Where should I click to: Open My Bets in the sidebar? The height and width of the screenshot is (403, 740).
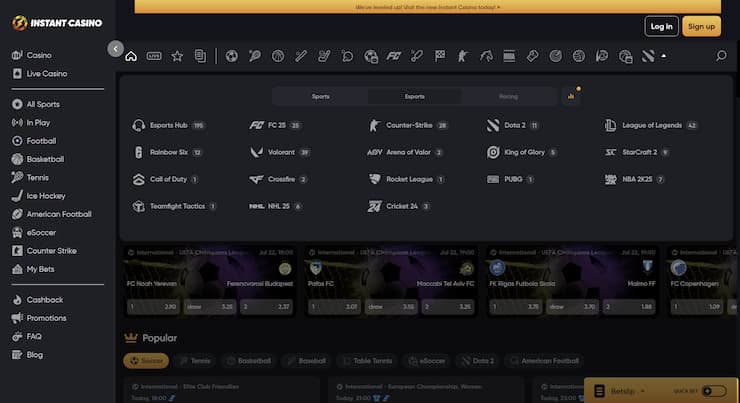pos(33,269)
